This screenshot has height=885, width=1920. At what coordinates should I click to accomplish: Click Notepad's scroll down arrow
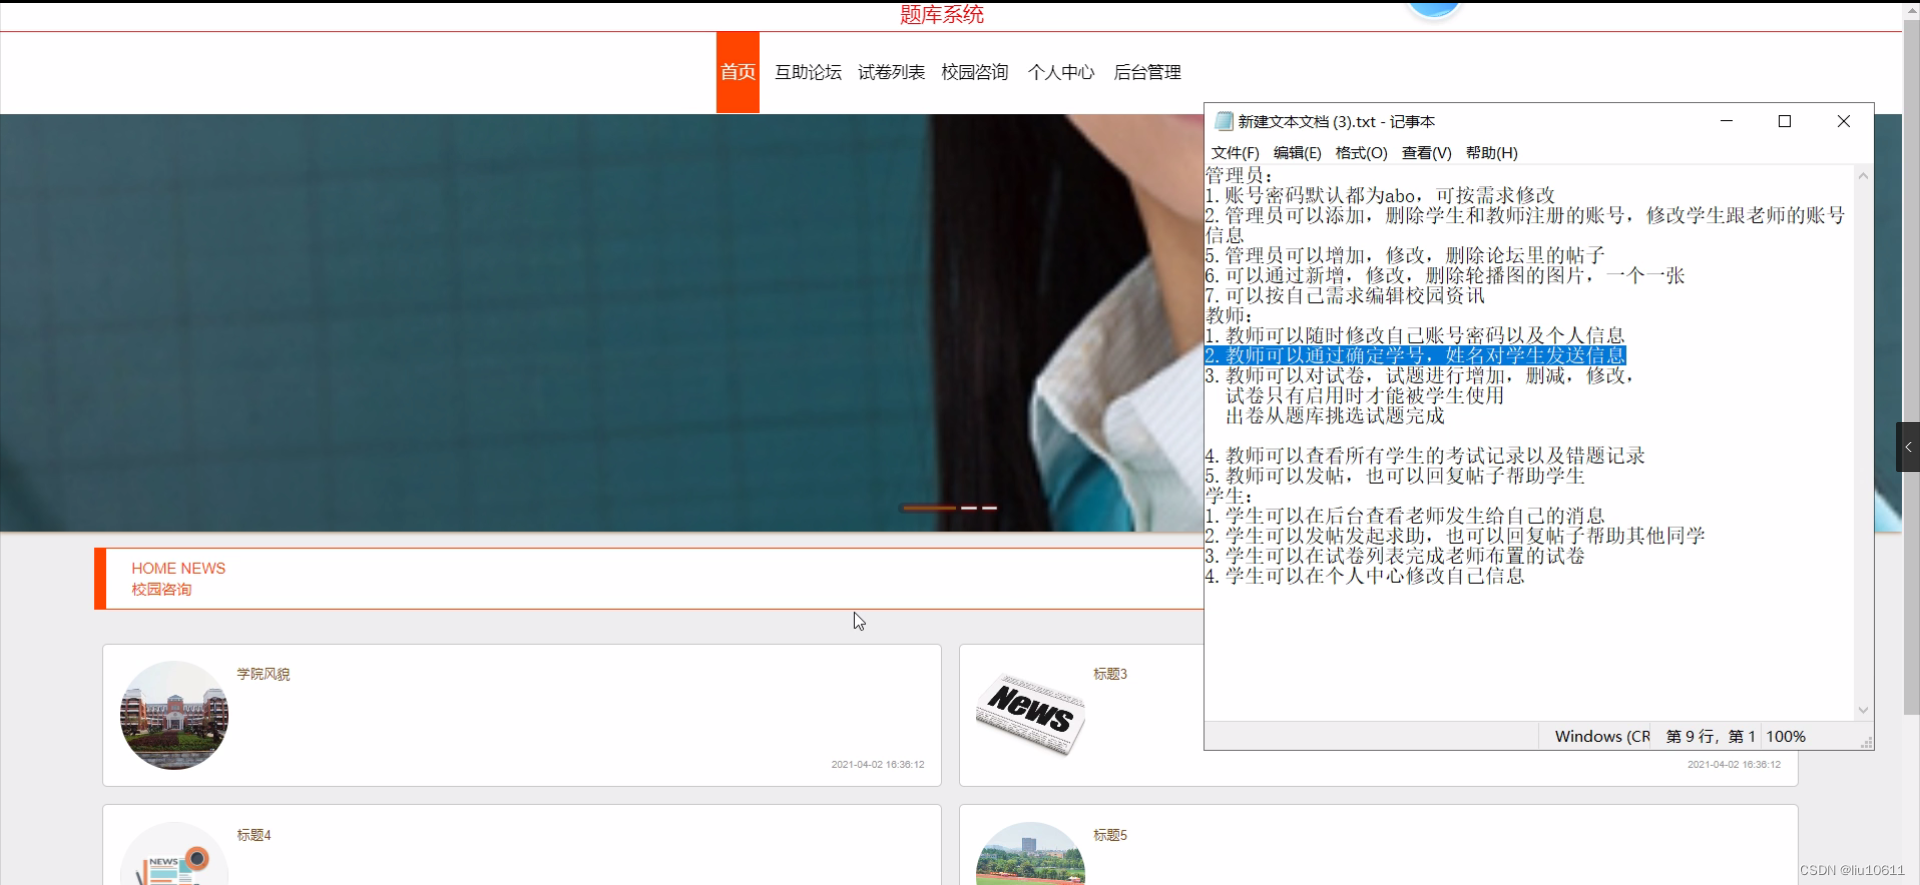pyautogui.click(x=1863, y=710)
